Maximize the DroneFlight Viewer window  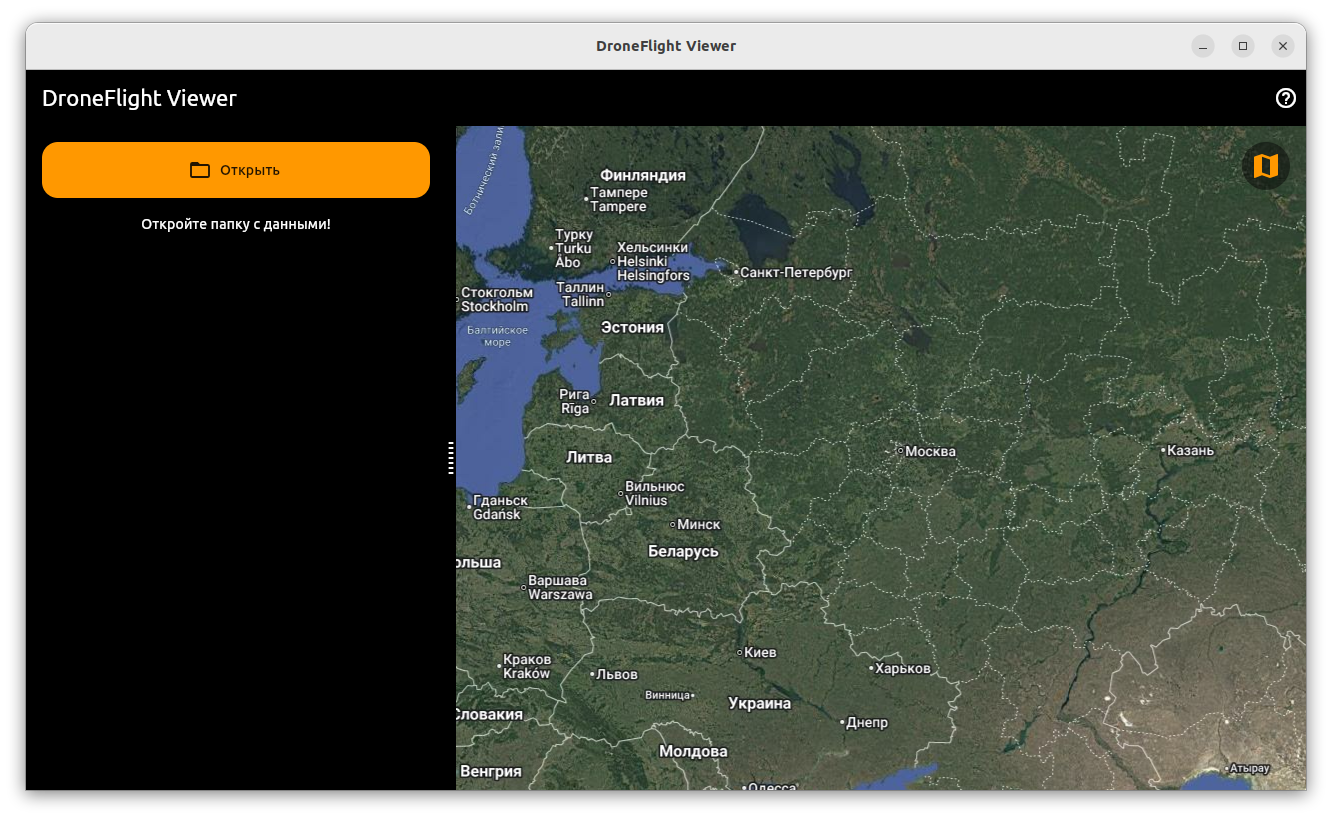(x=1243, y=46)
